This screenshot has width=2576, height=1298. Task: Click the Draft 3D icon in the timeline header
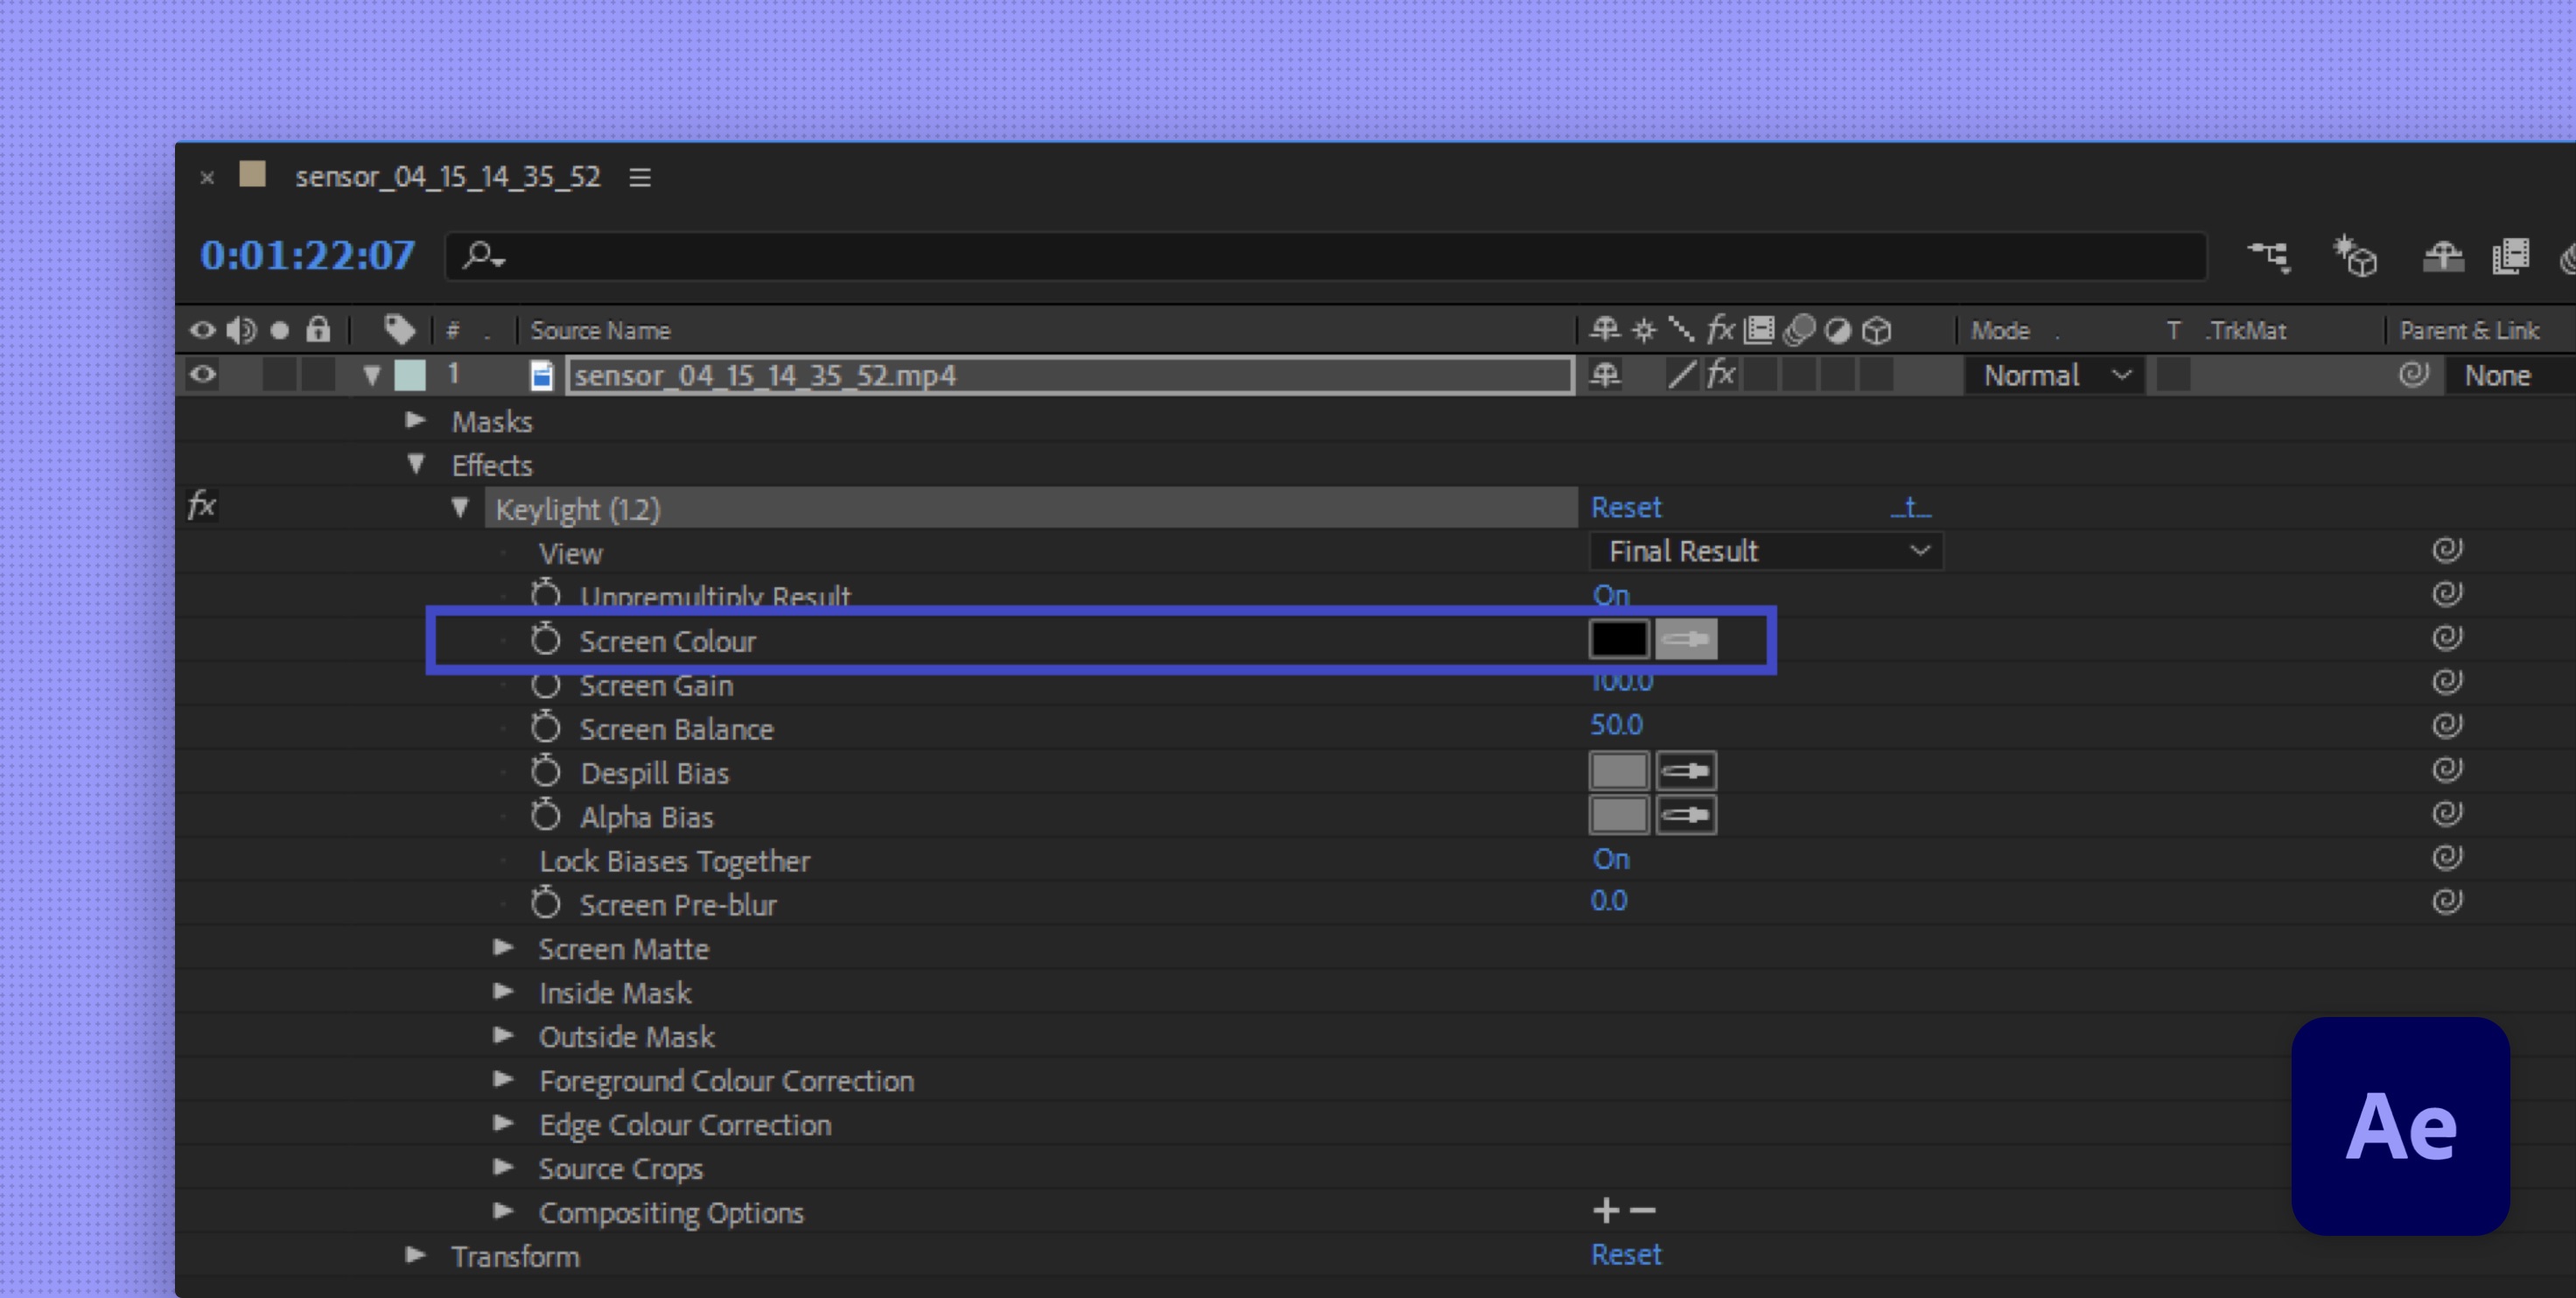point(2356,257)
